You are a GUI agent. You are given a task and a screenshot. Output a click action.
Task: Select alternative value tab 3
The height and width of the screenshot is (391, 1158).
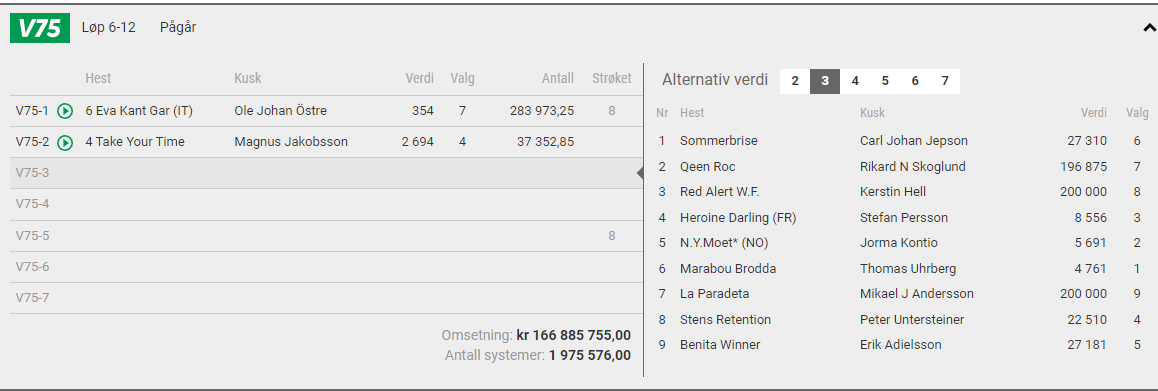click(x=825, y=81)
